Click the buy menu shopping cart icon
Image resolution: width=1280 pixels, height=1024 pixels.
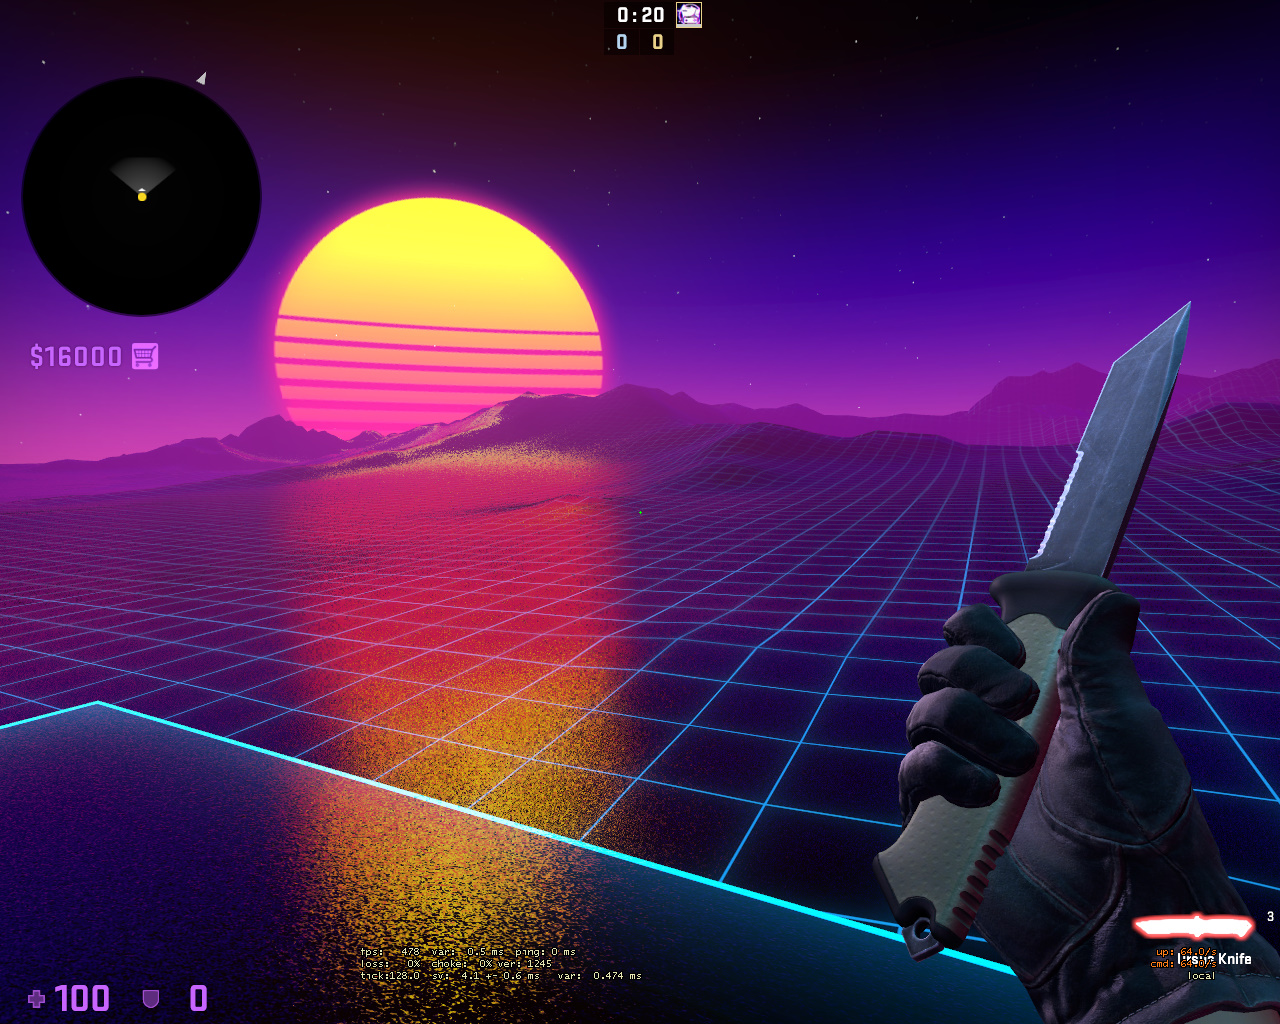pyautogui.click(x=145, y=356)
